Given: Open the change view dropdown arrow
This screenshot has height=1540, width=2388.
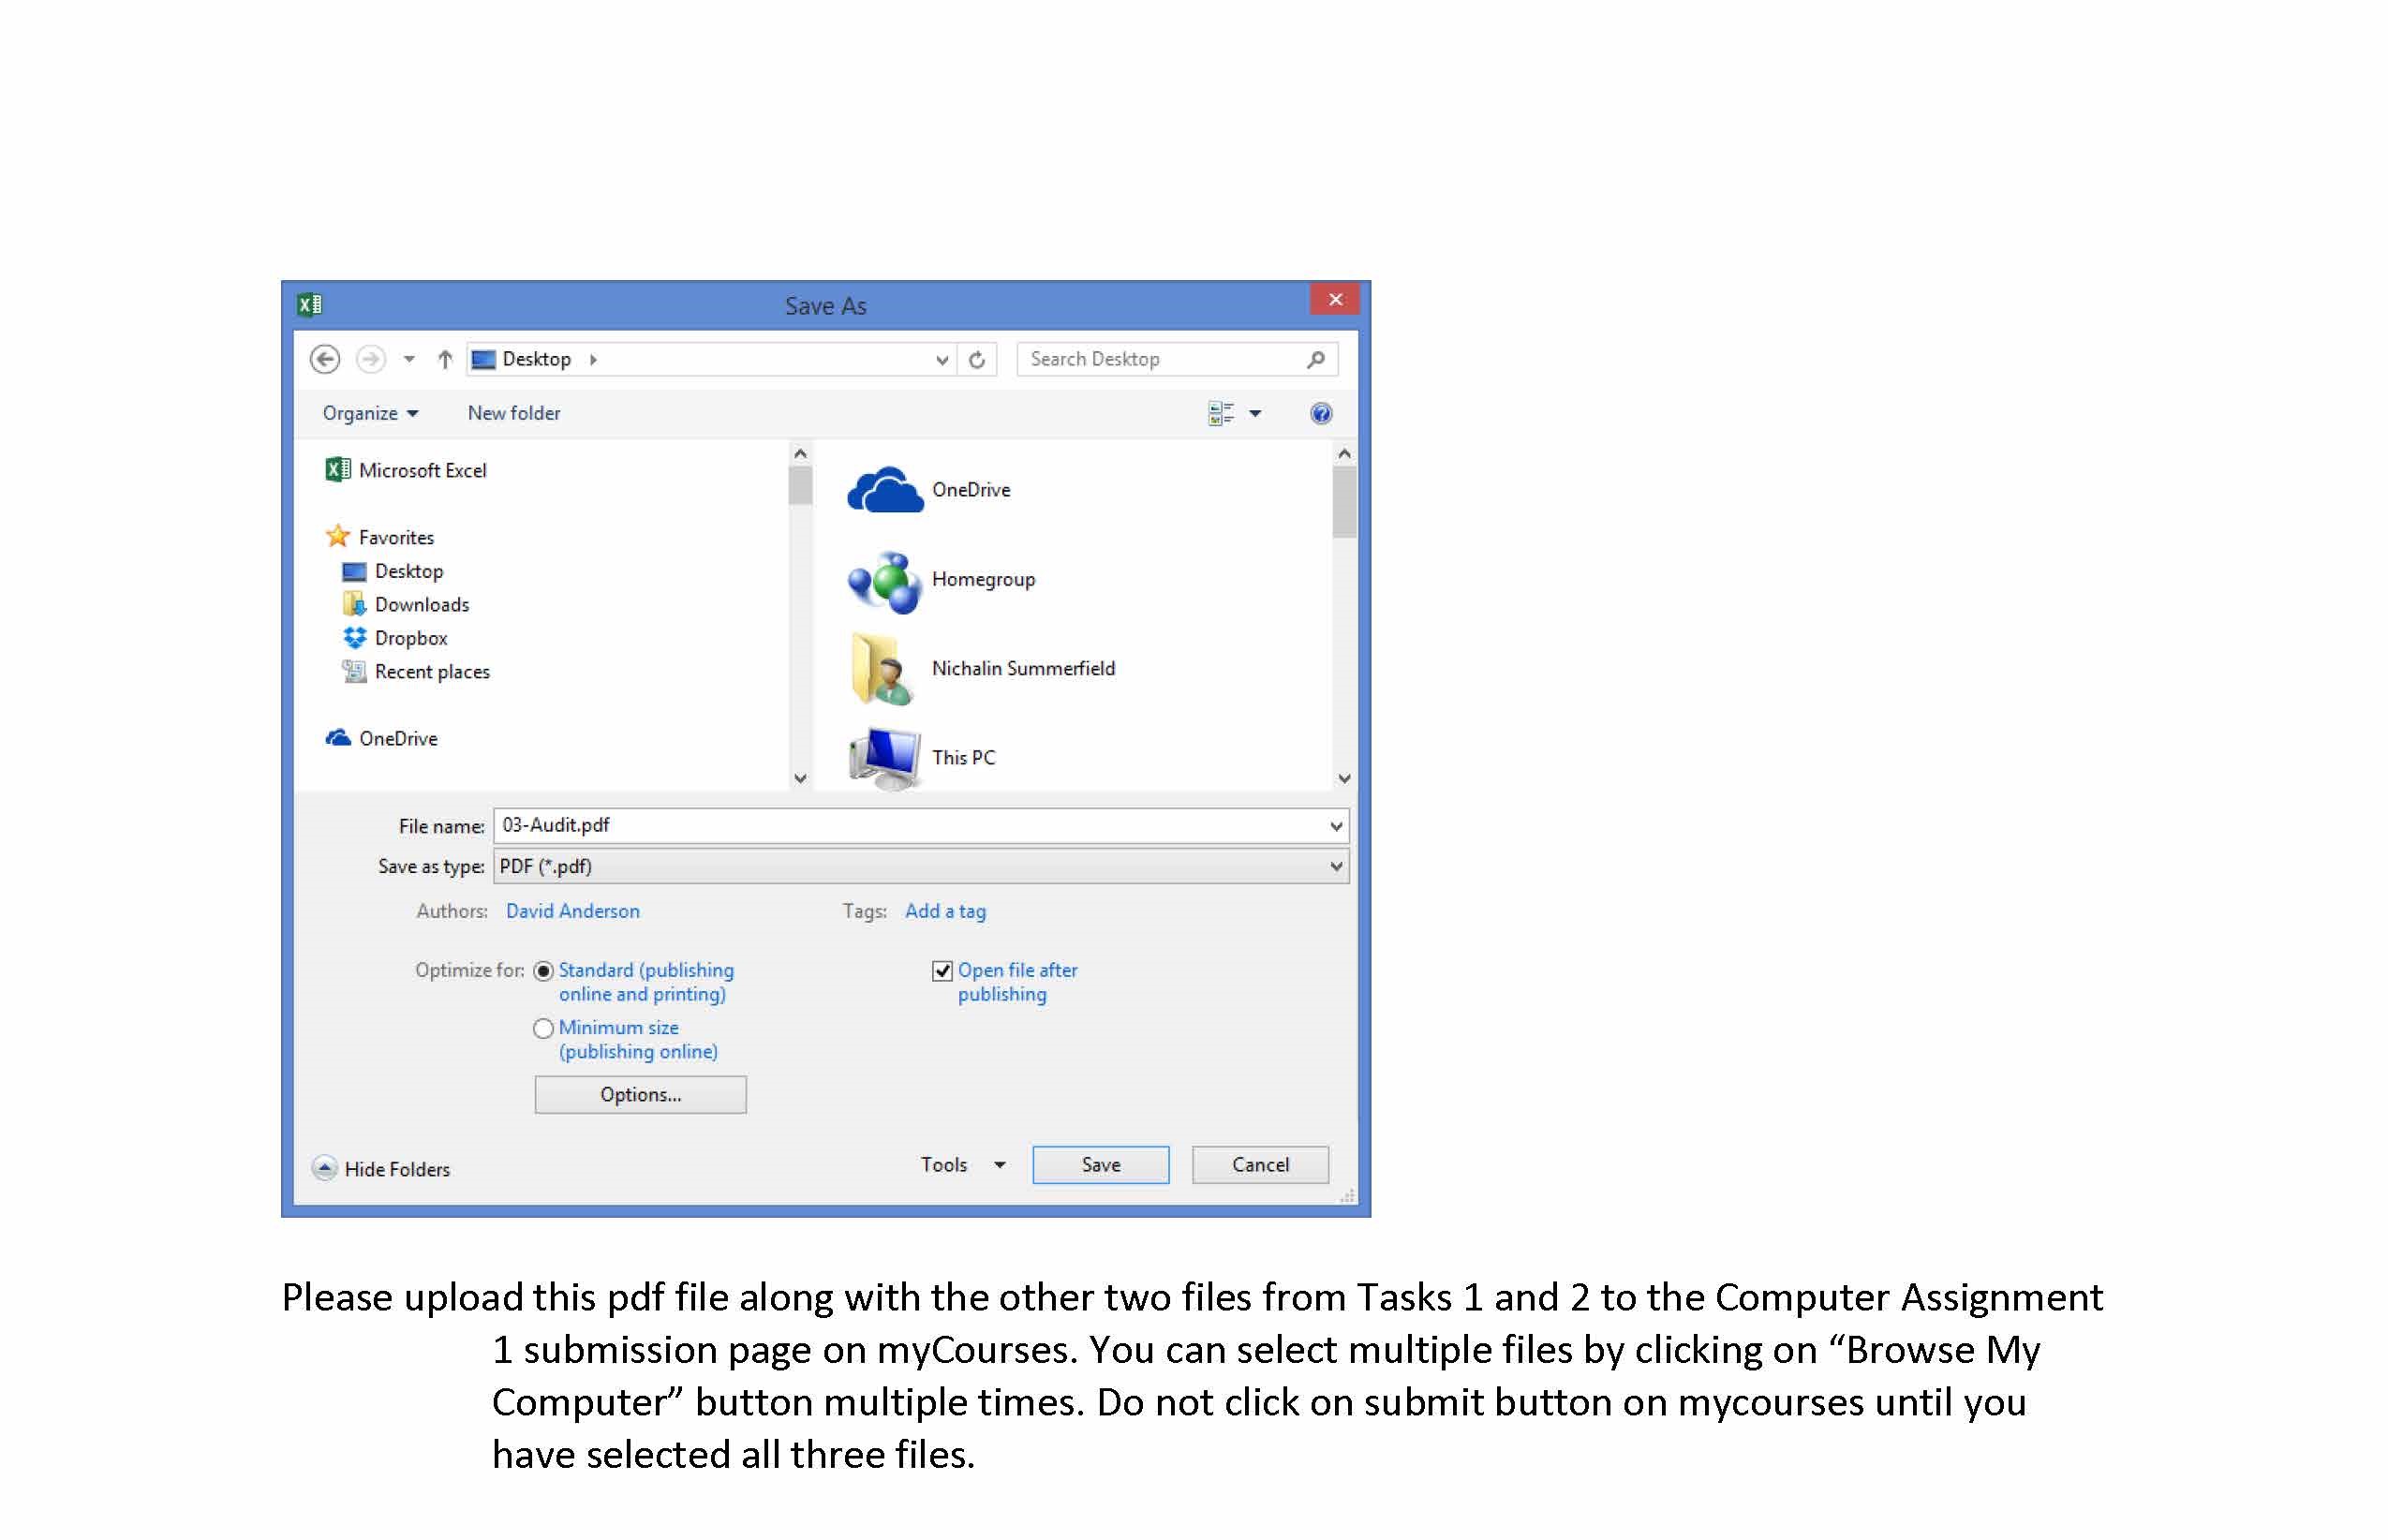Looking at the screenshot, I should (1255, 413).
